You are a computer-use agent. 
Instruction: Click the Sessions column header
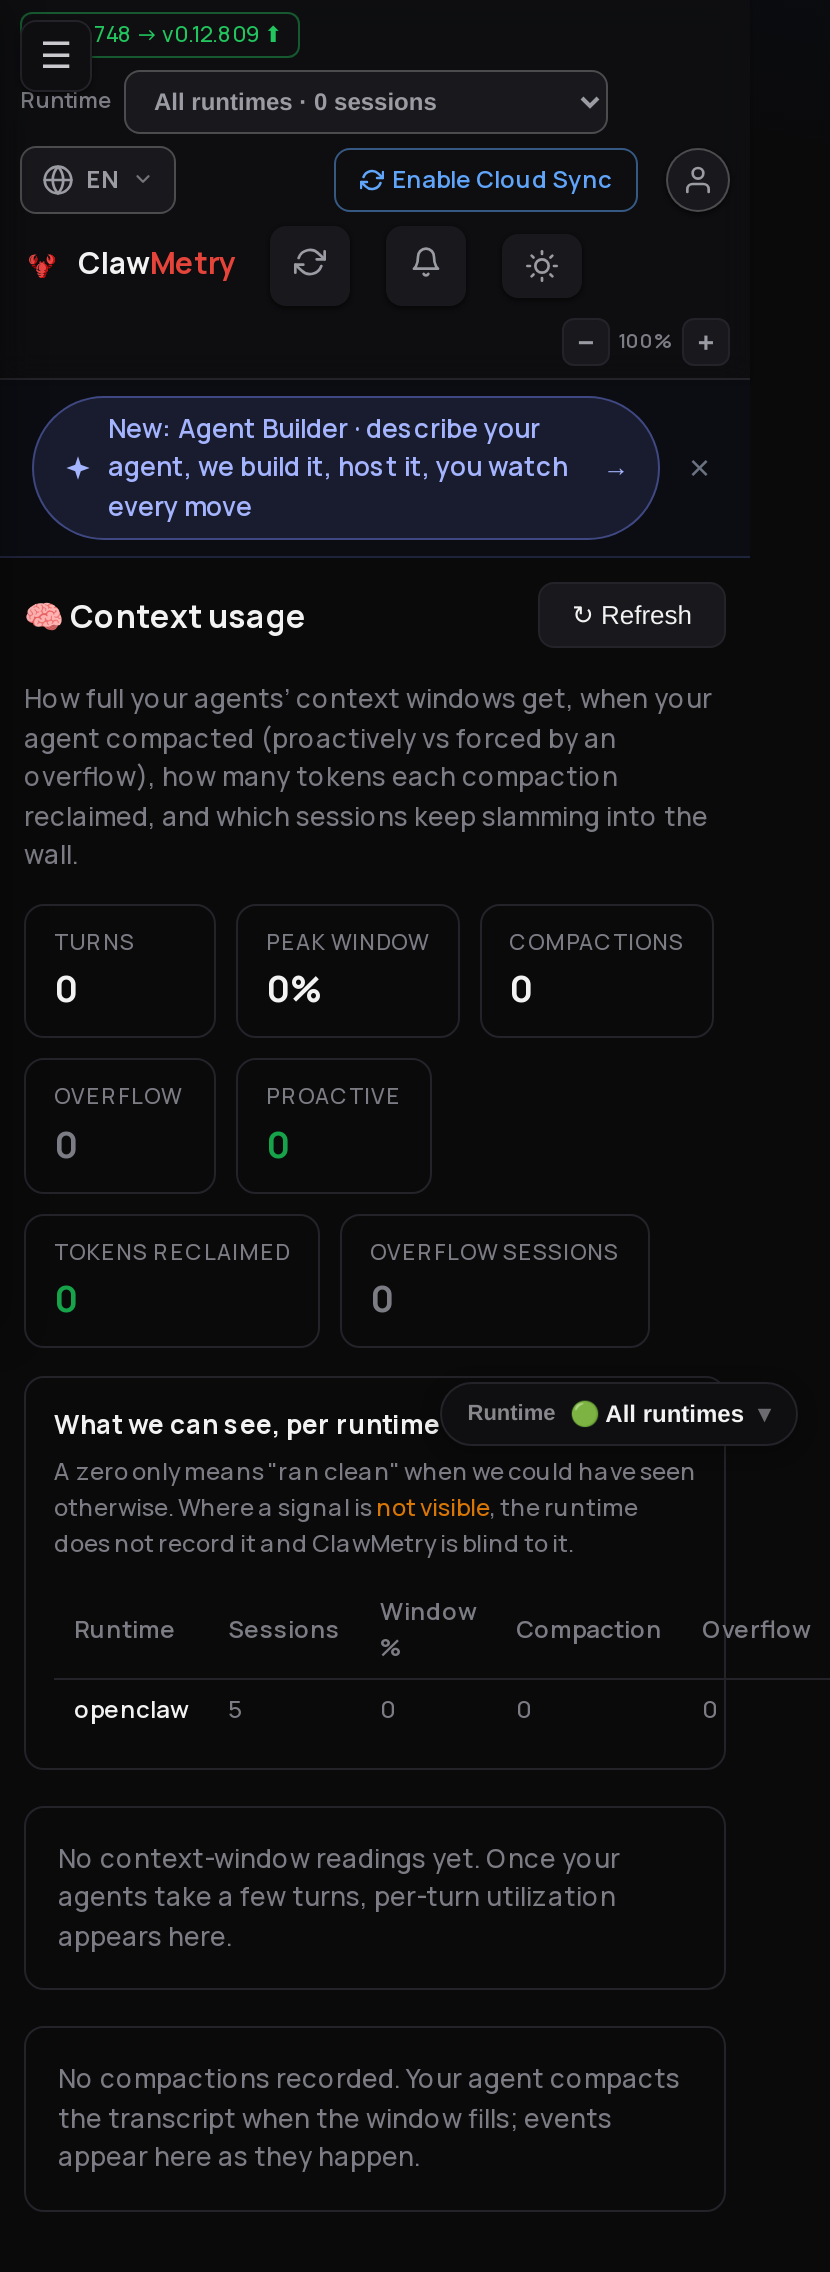[x=284, y=1630]
